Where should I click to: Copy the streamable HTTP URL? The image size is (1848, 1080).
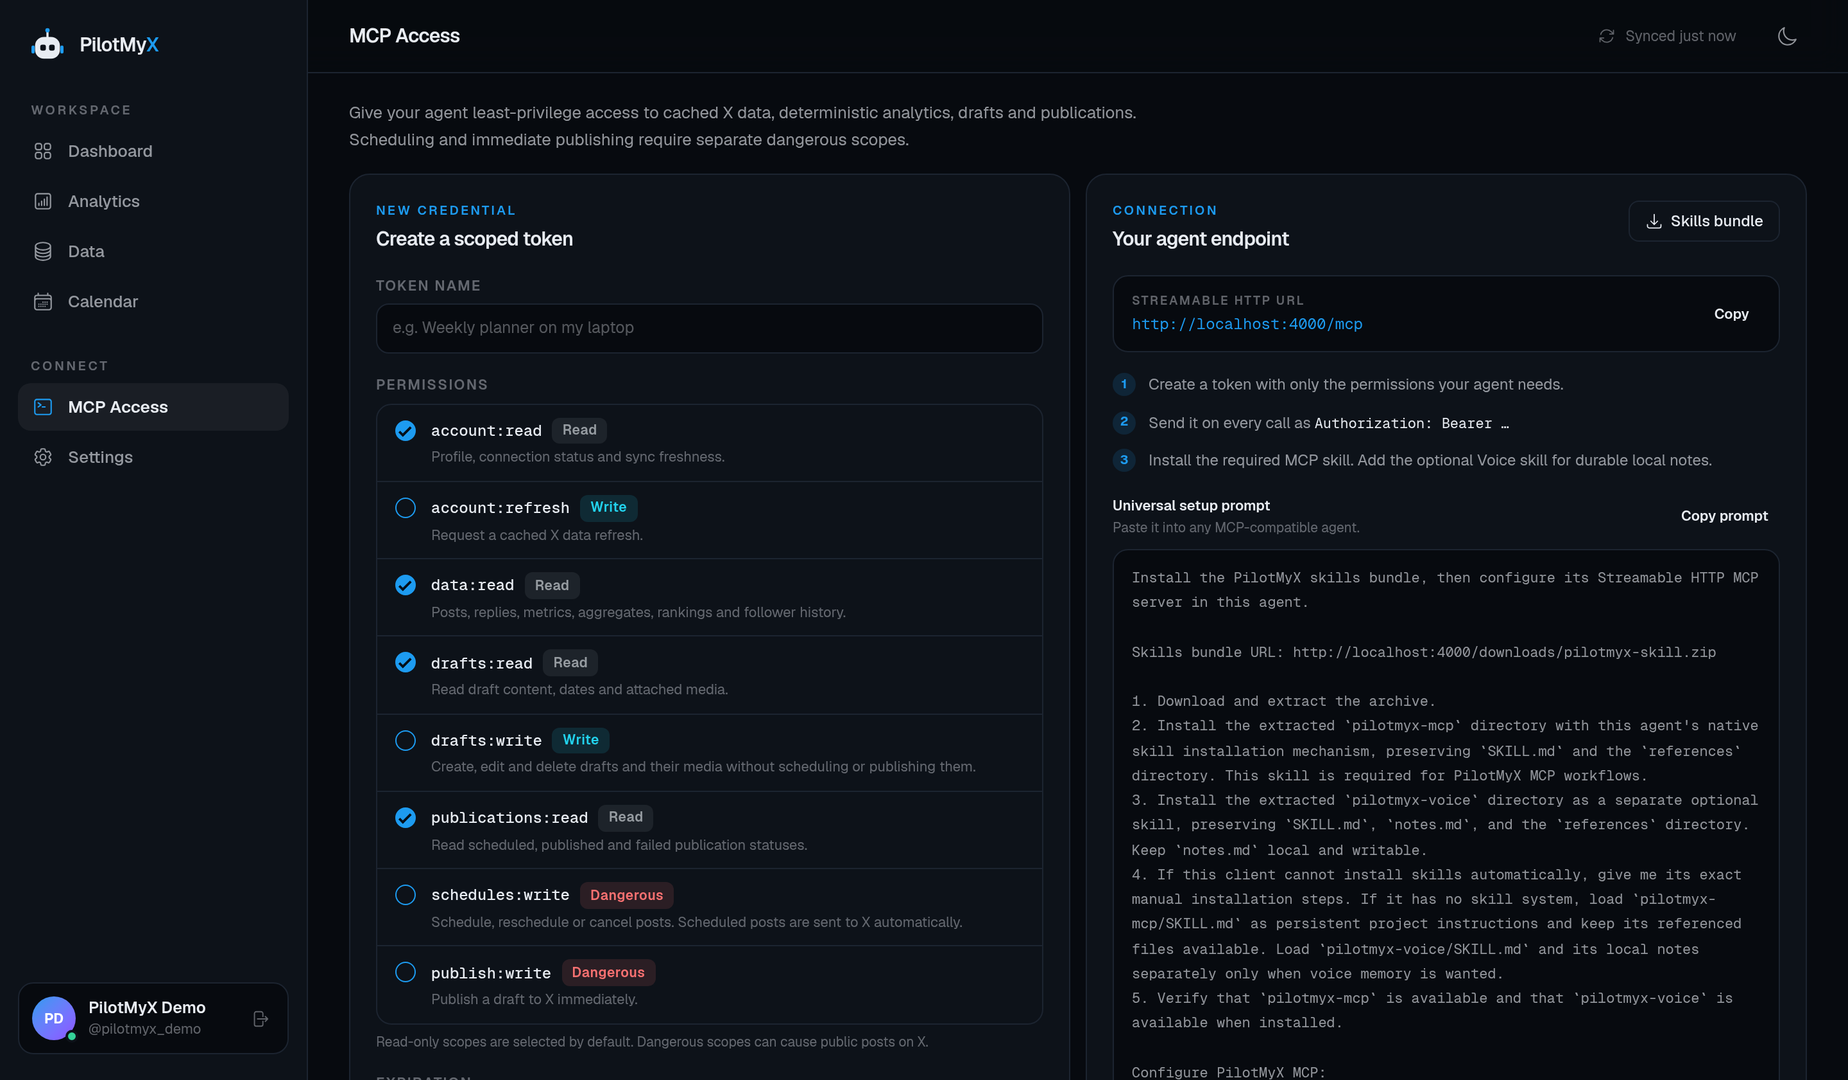[1731, 314]
